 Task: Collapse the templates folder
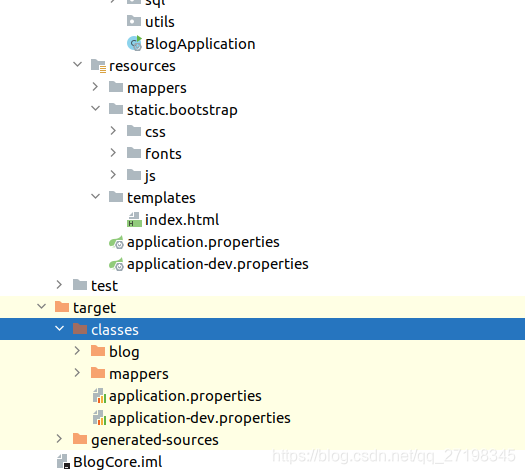point(95,197)
